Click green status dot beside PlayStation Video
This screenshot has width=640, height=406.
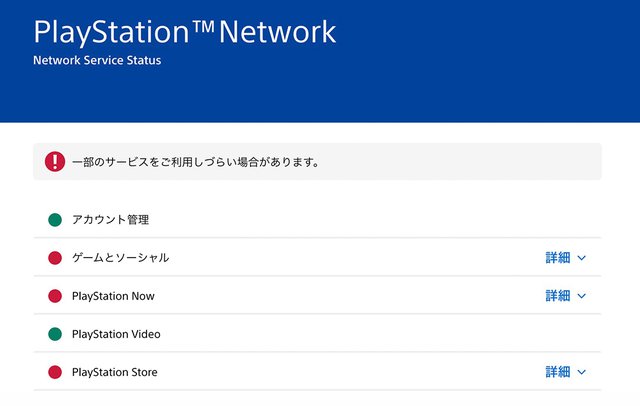click(x=55, y=334)
